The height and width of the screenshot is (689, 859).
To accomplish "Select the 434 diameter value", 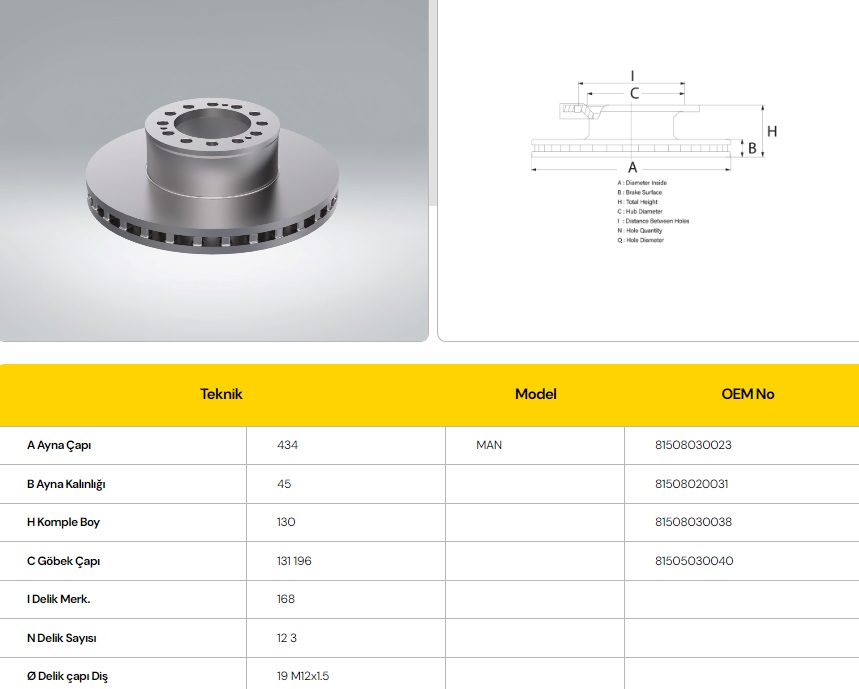I will coord(288,445).
